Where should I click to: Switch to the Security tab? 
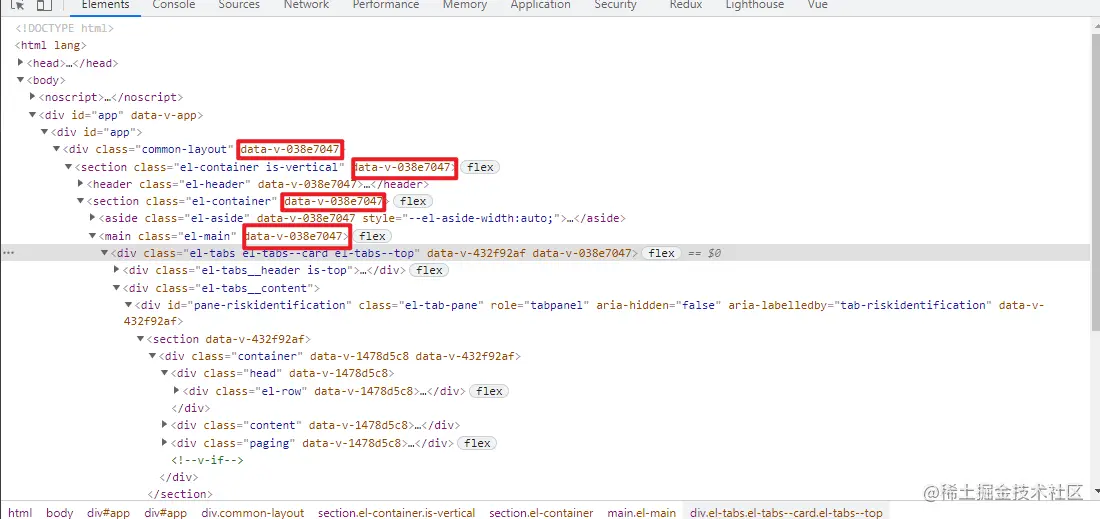tap(615, 5)
